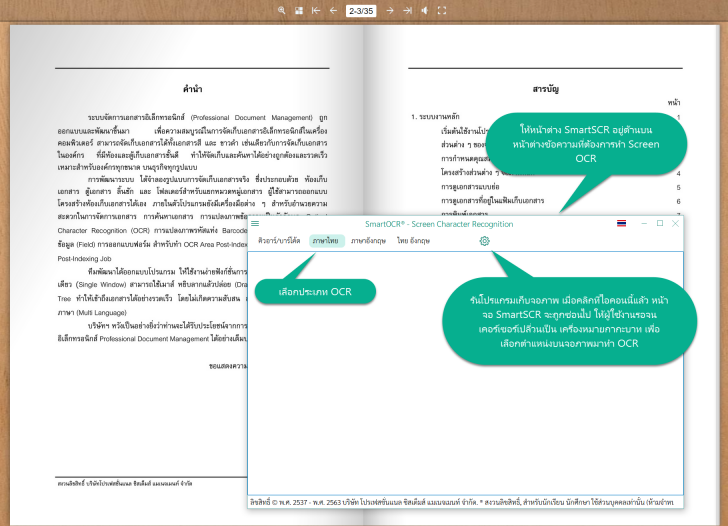The width and height of the screenshot is (728, 526).
Task: Select the ภาษาไทย OCR tab
Action: [326, 241]
